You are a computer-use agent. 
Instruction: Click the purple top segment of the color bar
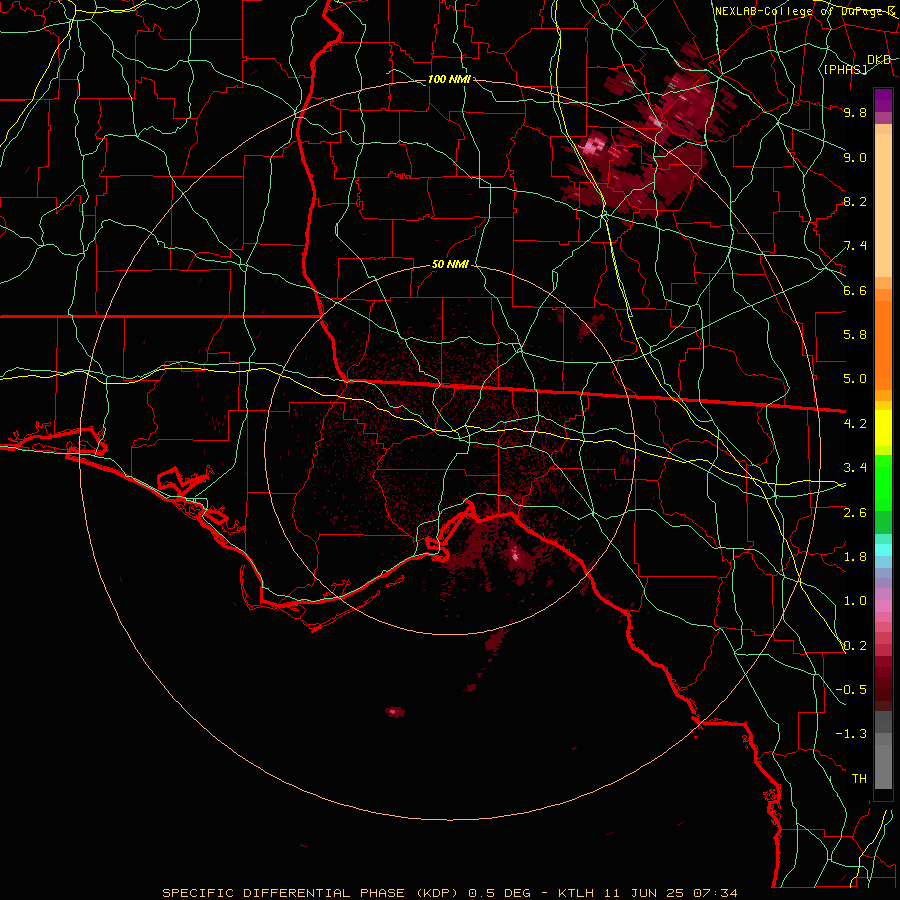(x=883, y=100)
